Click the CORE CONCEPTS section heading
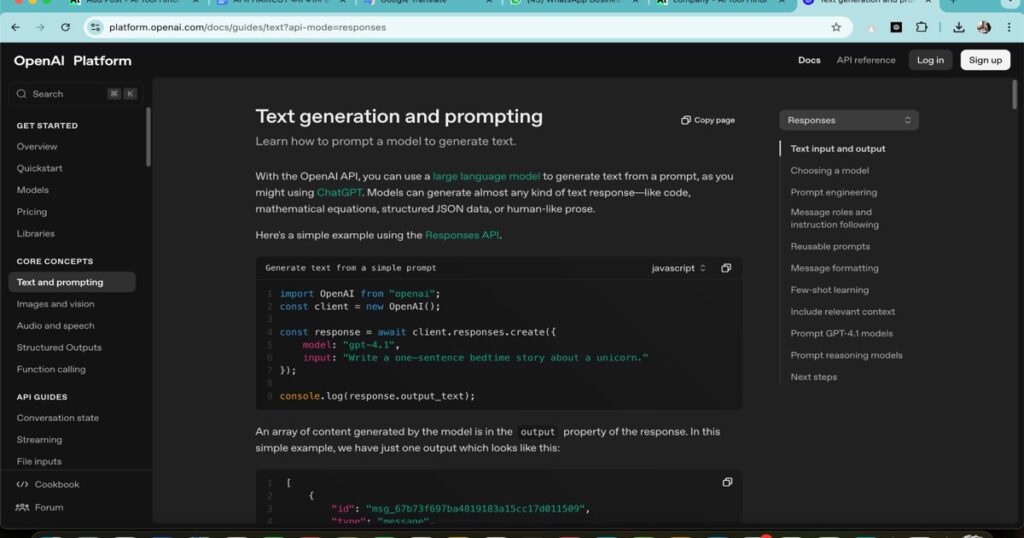 click(x=55, y=261)
